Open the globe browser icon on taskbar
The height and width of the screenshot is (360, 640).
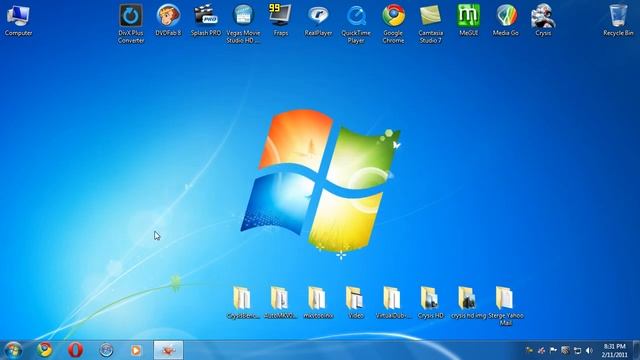coord(106,350)
